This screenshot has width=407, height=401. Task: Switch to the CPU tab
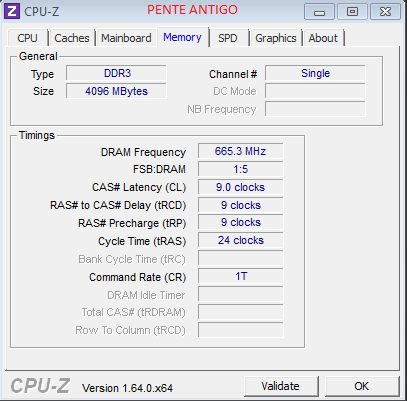(x=27, y=38)
